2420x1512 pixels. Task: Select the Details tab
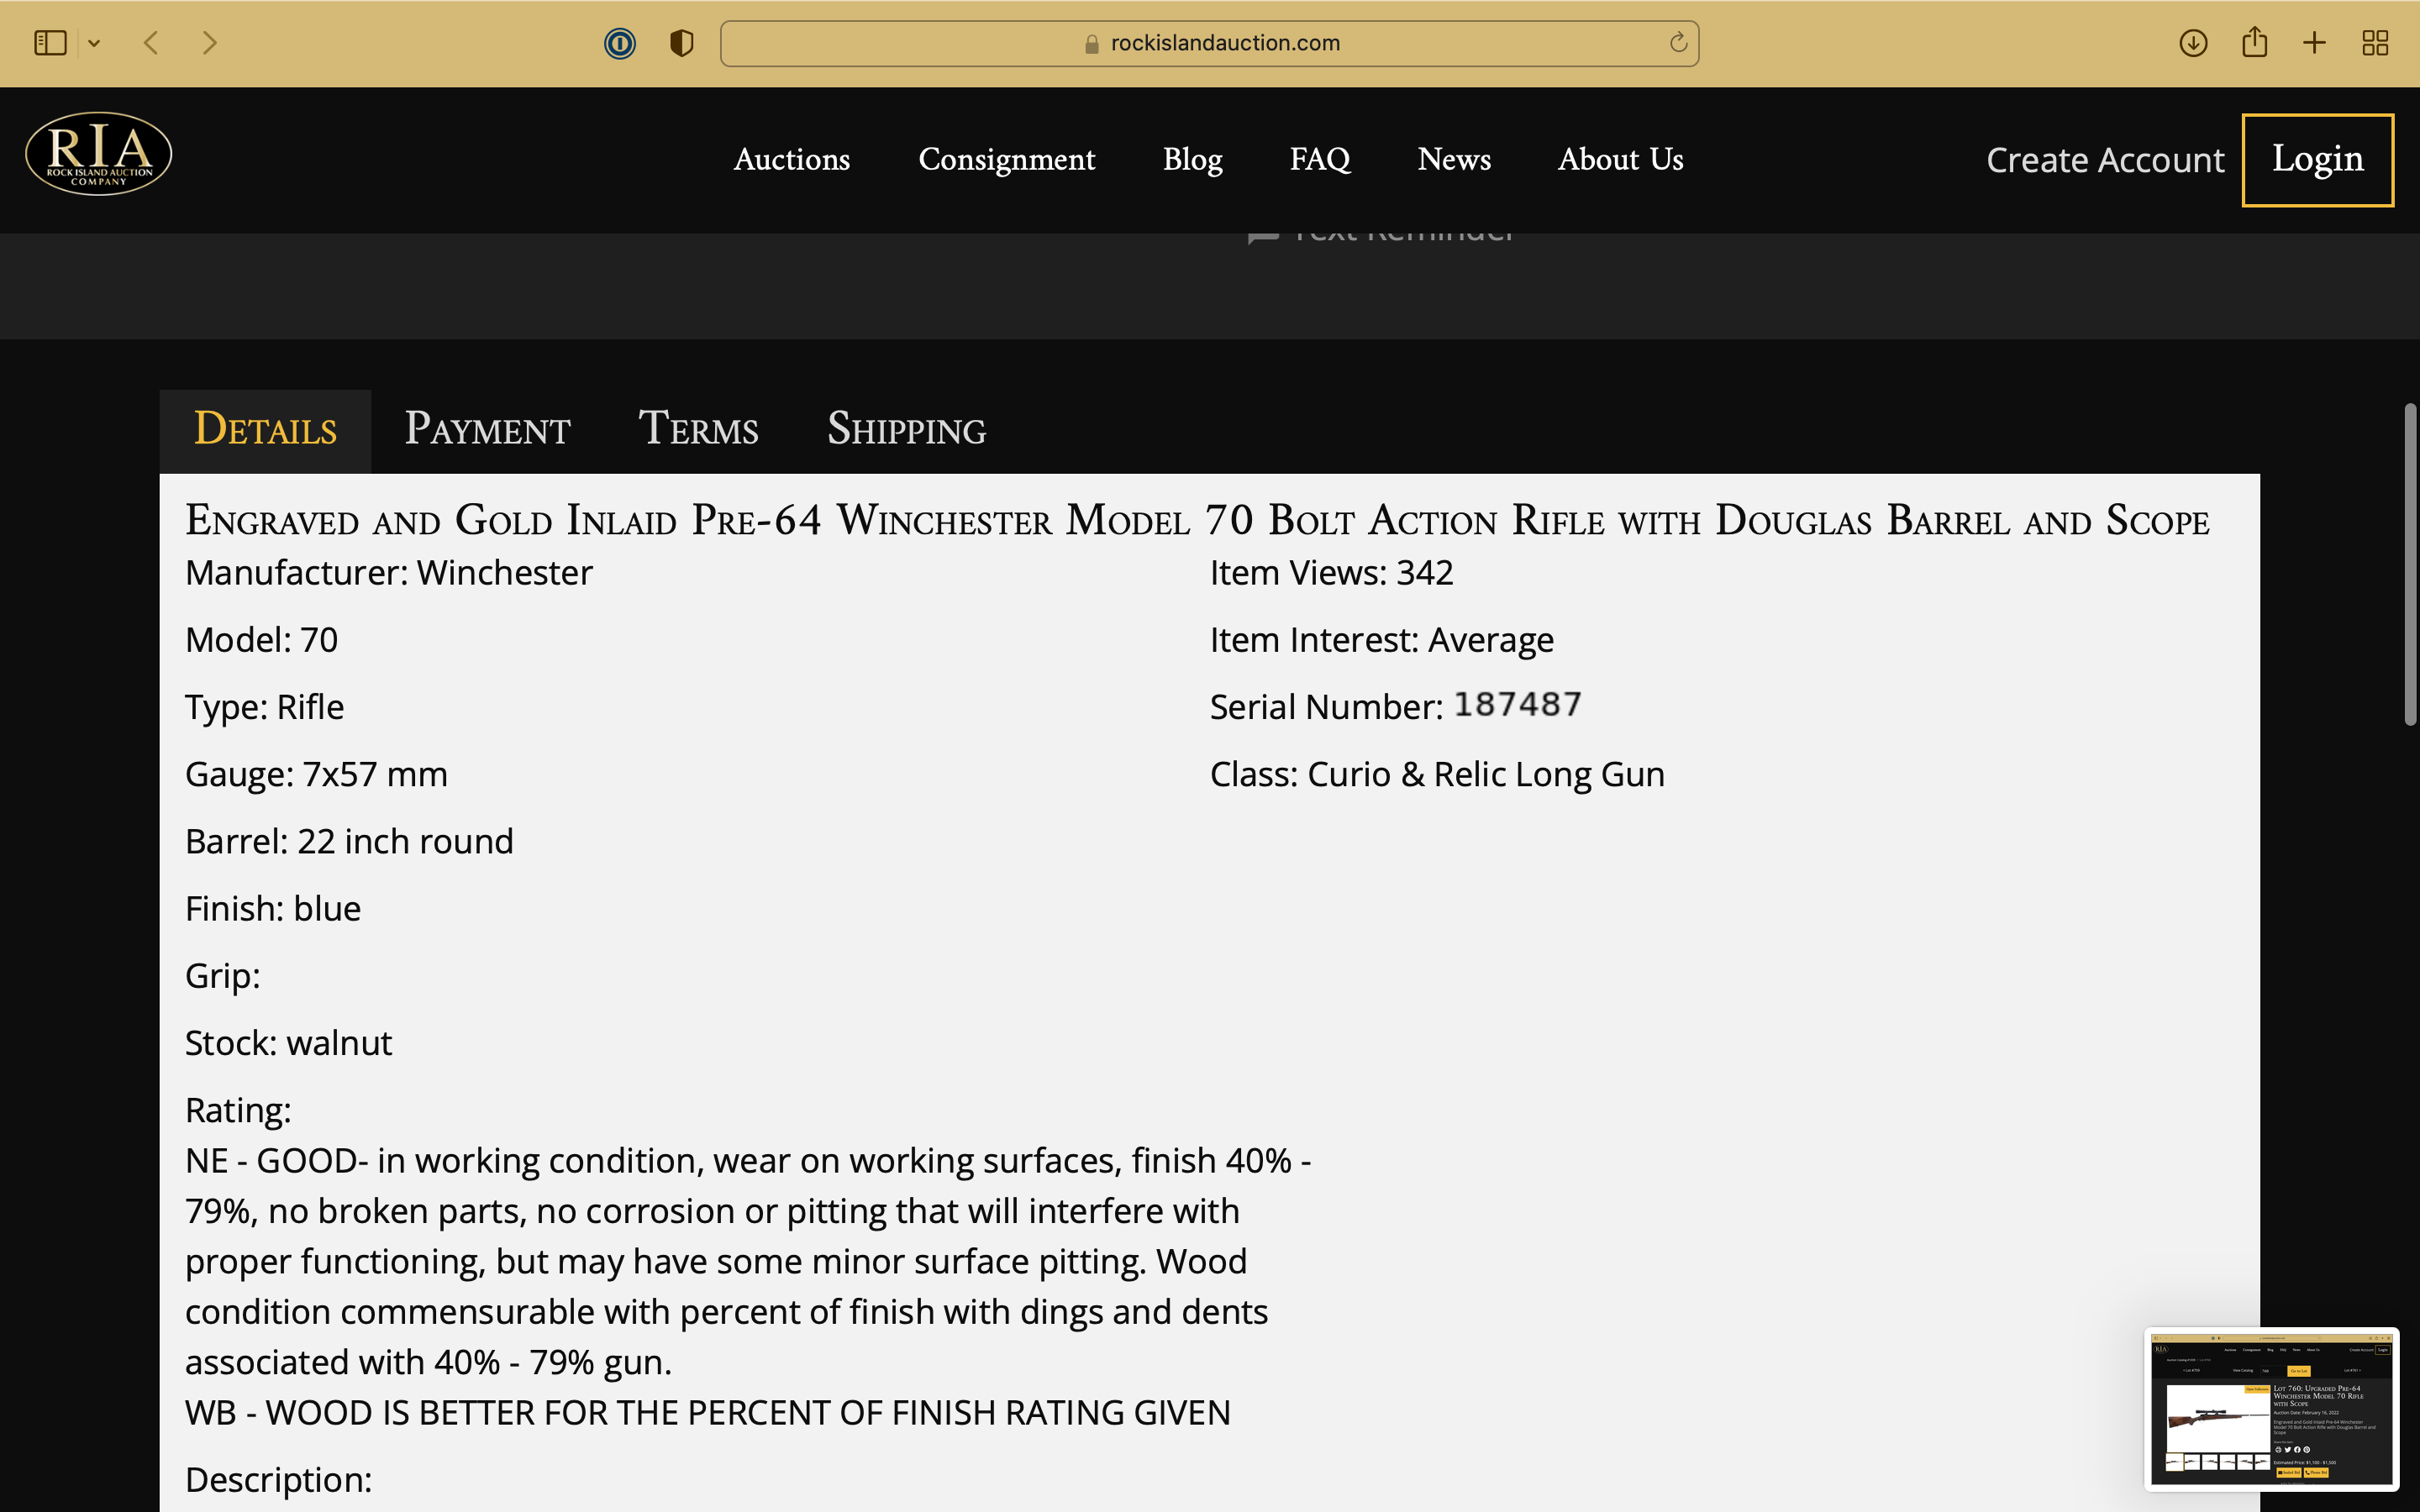click(x=265, y=431)
